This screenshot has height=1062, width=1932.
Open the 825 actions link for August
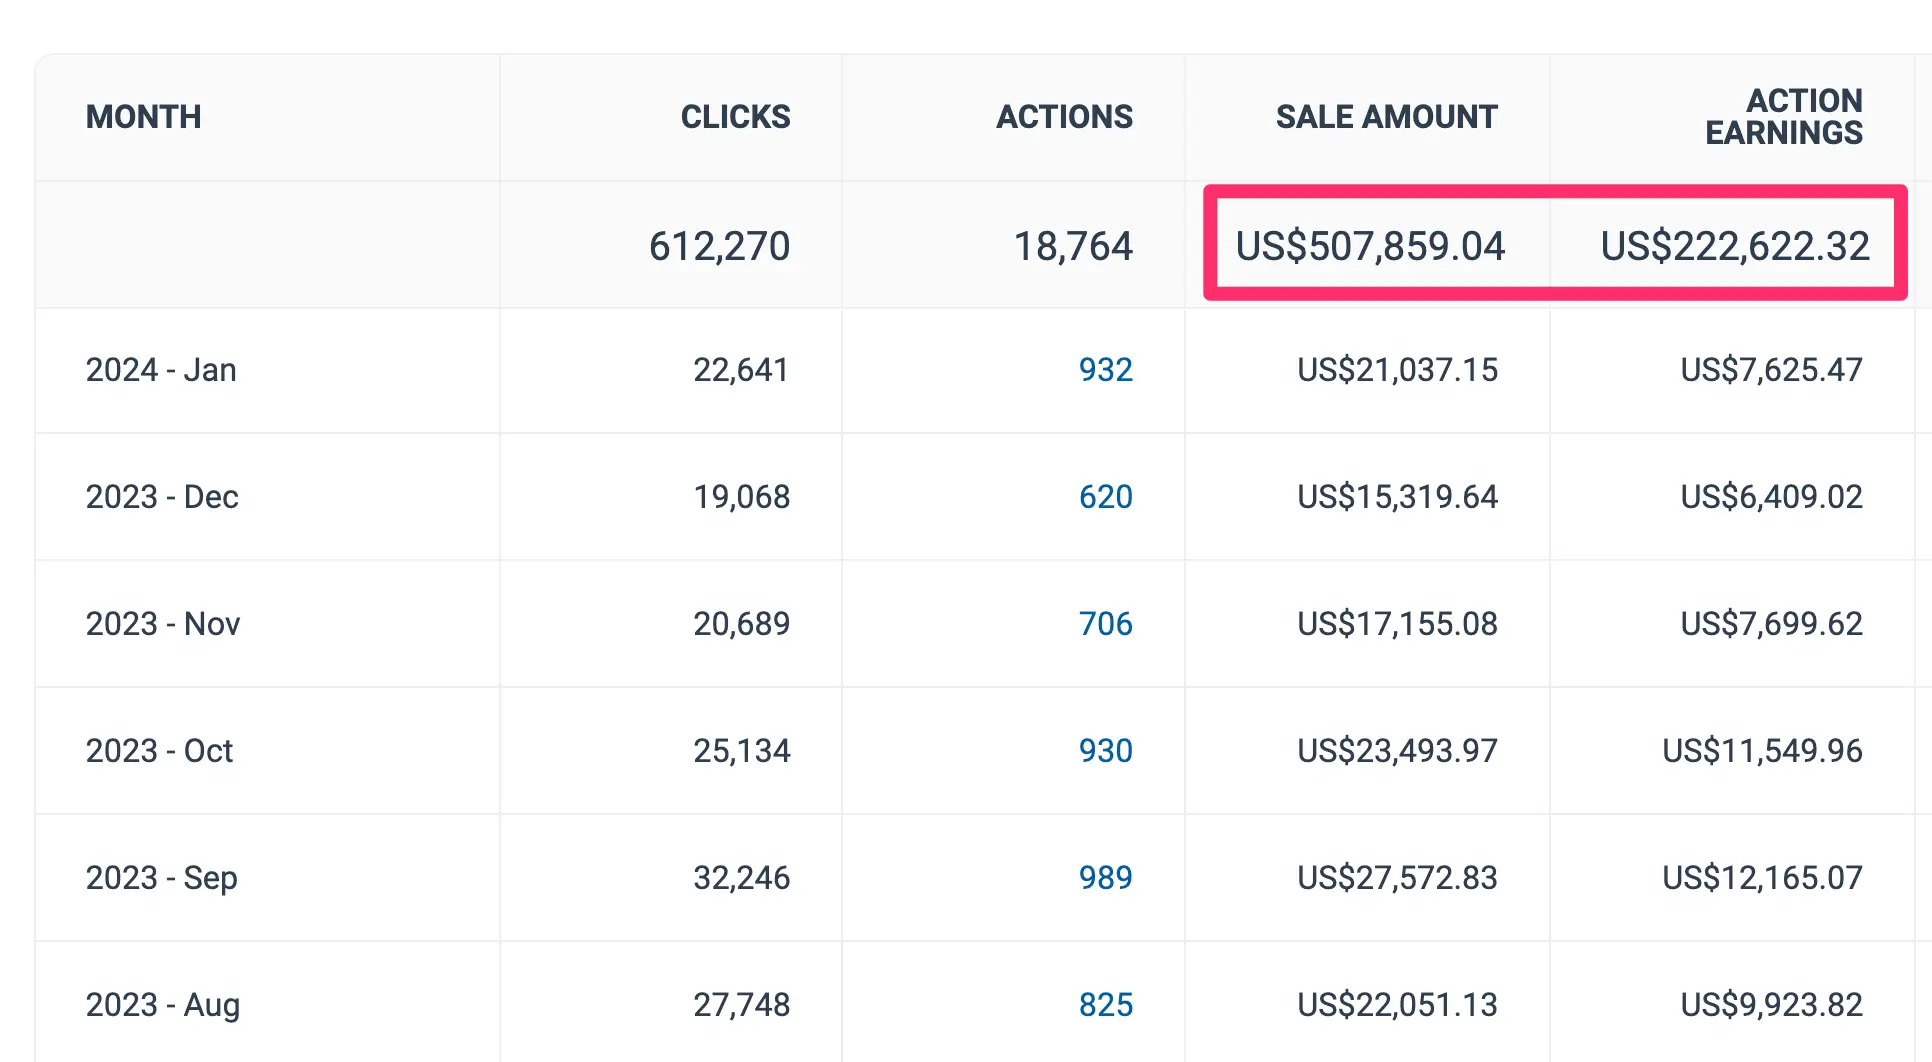pyautogui.click(x=1105, y=1005)
